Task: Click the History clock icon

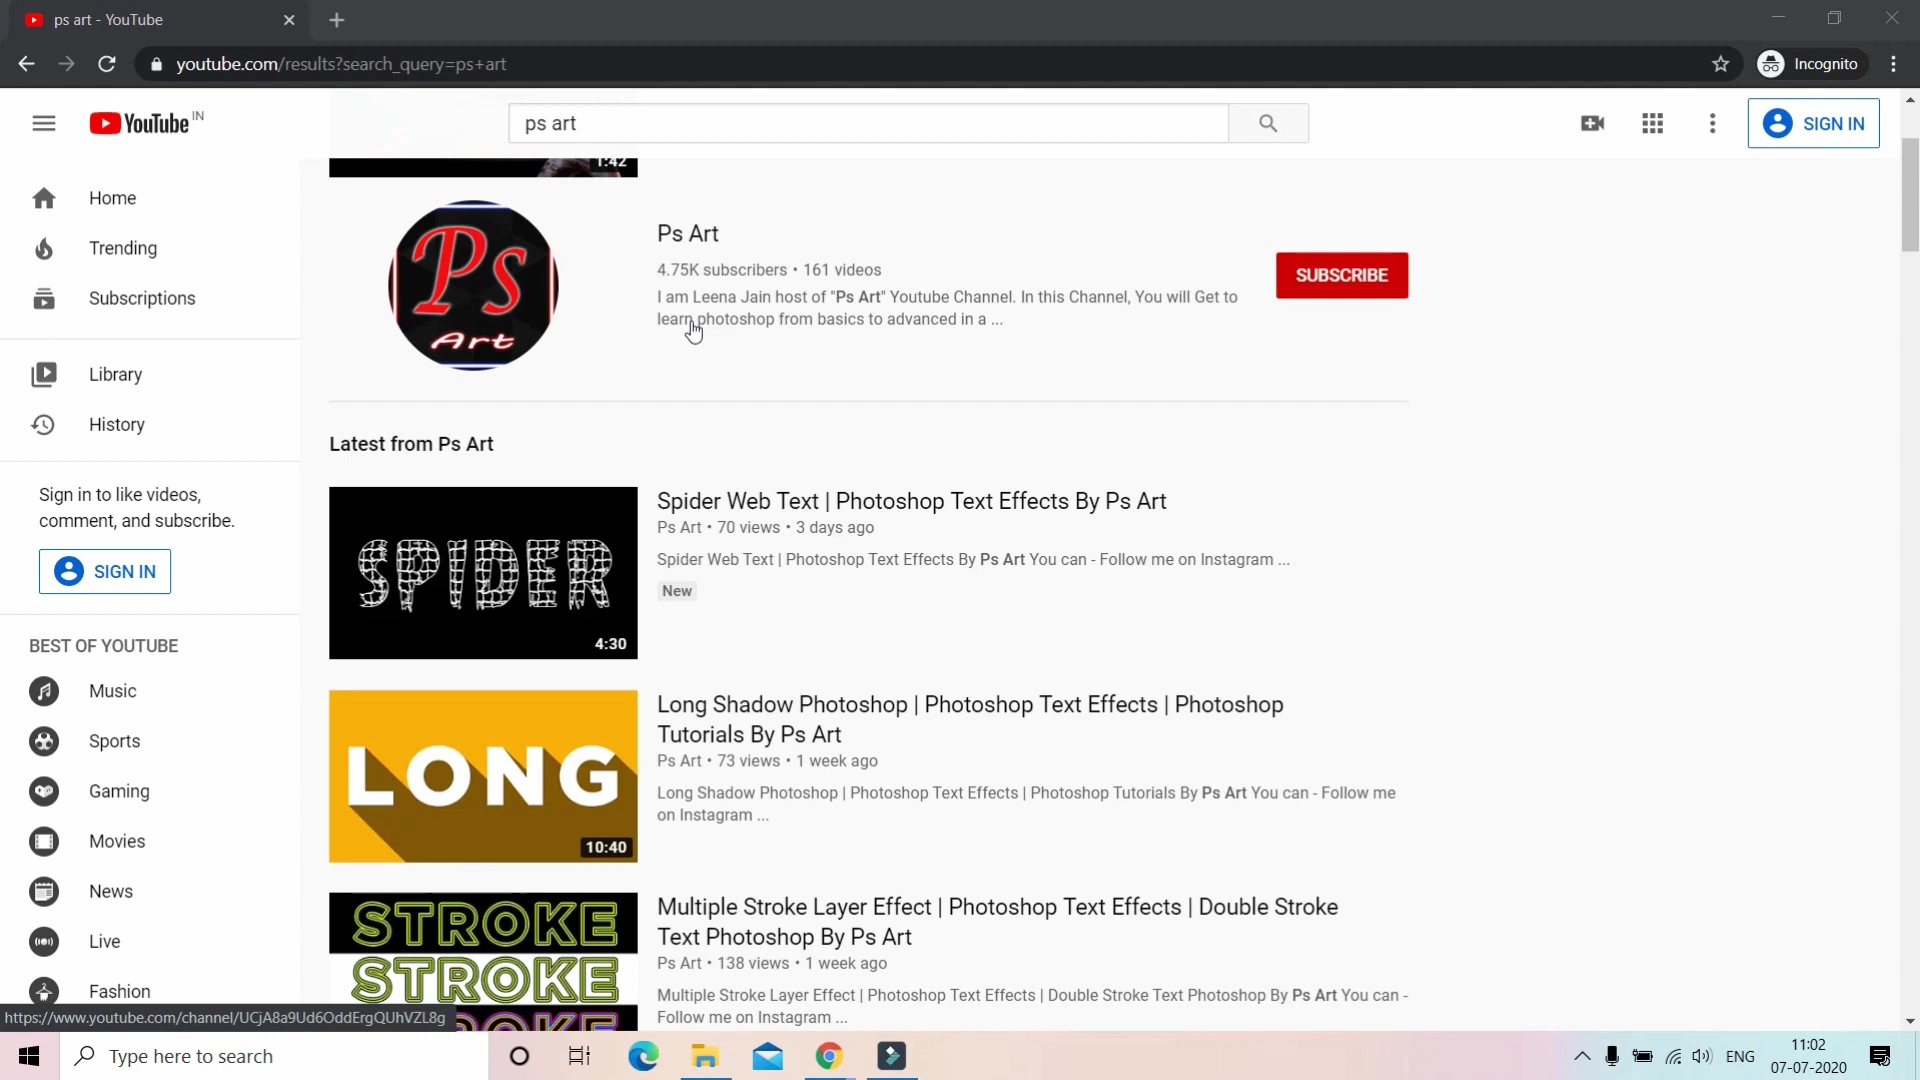Action: (x=43, y=424)
